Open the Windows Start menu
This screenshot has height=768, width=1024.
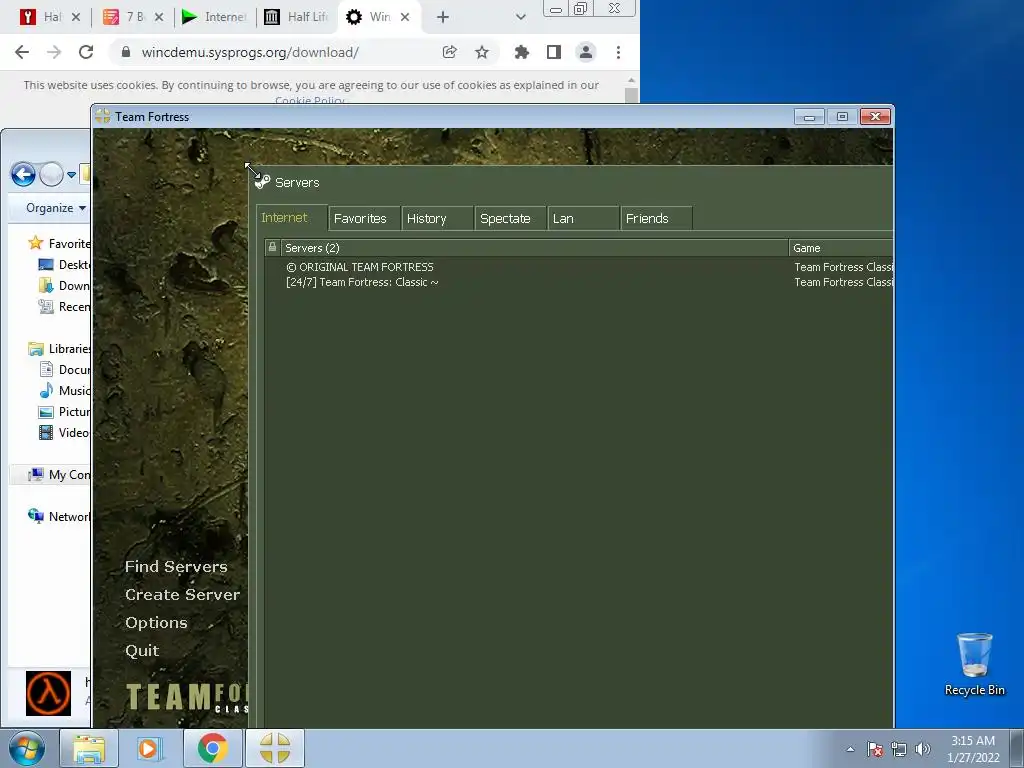pos(27,748)
